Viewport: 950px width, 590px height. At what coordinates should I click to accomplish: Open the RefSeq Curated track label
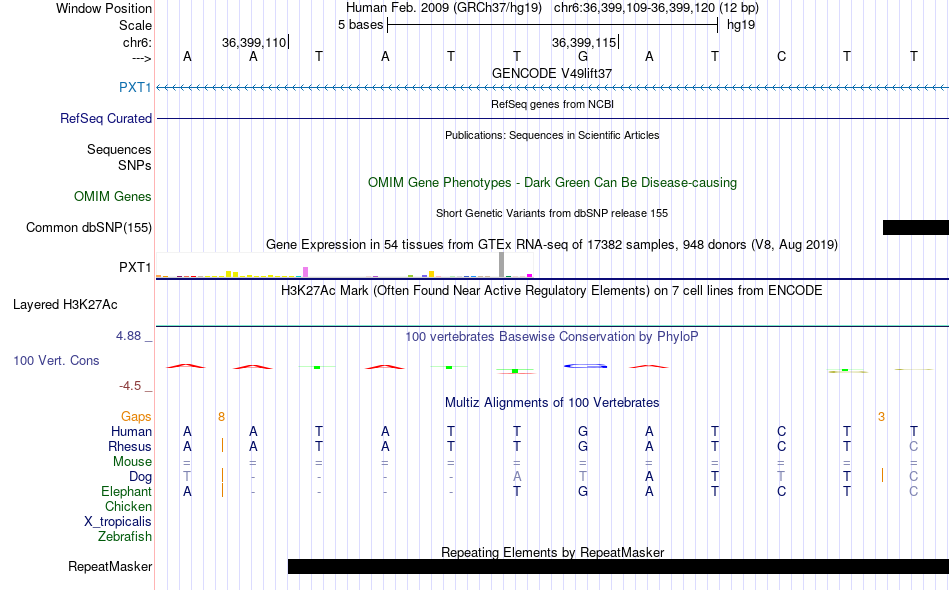(106, 118)
